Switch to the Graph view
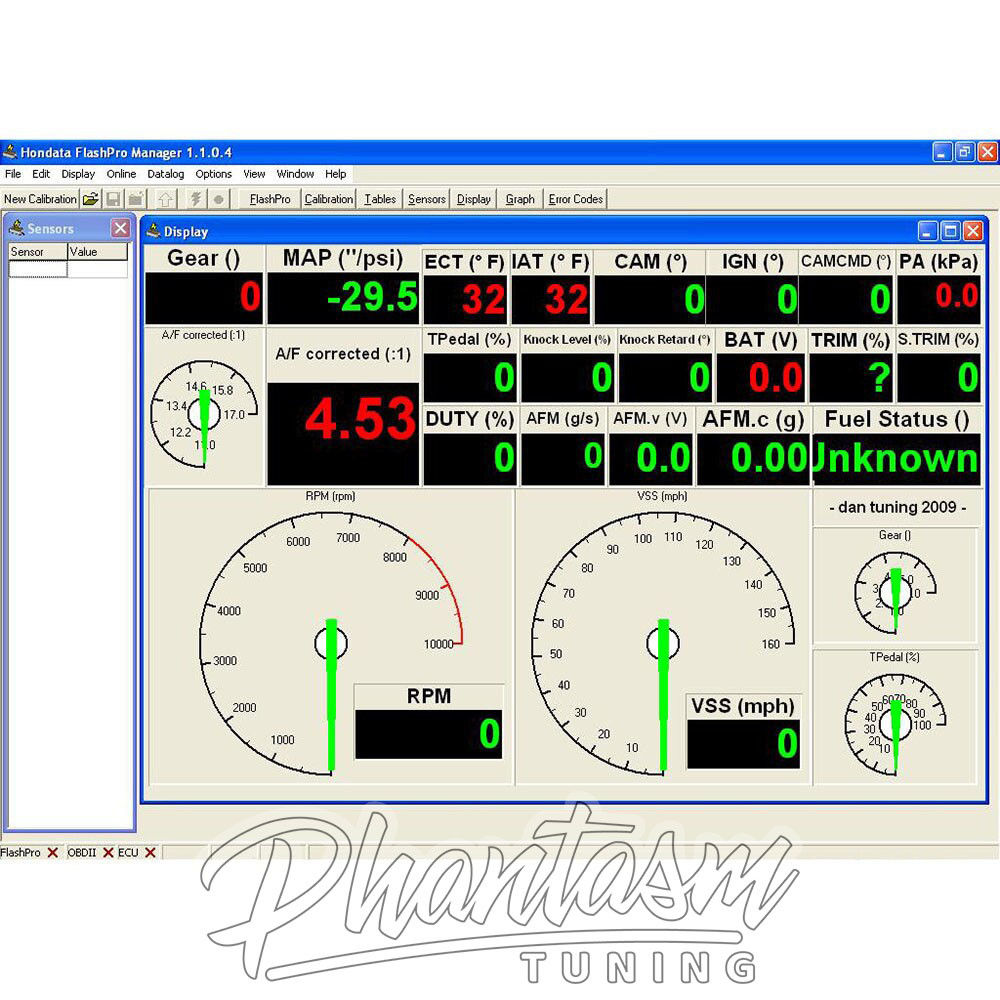 pyautogui.click(x=519, y=198)
